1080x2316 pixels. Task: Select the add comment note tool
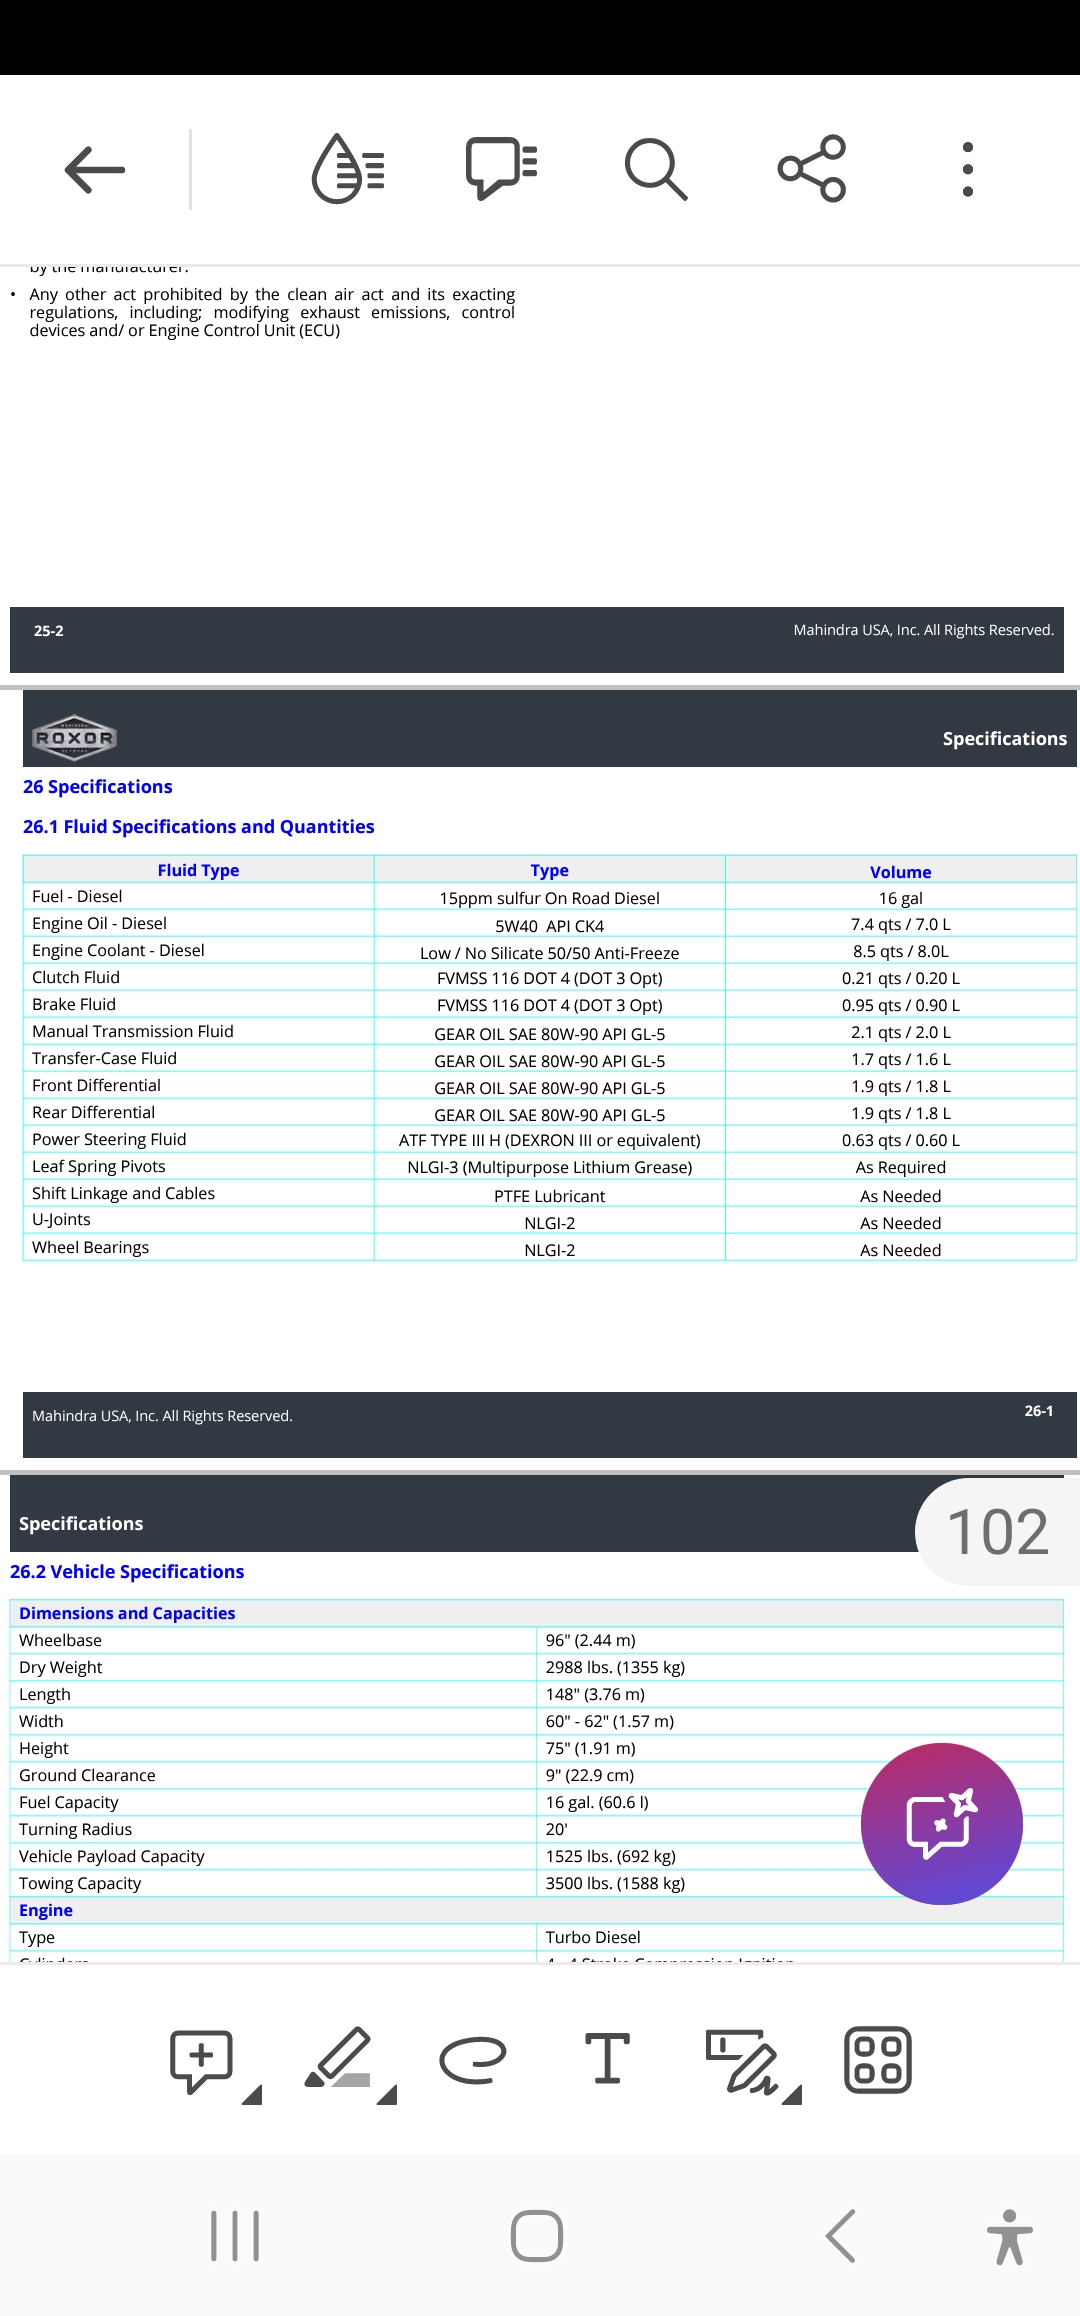coord(202,2060)
